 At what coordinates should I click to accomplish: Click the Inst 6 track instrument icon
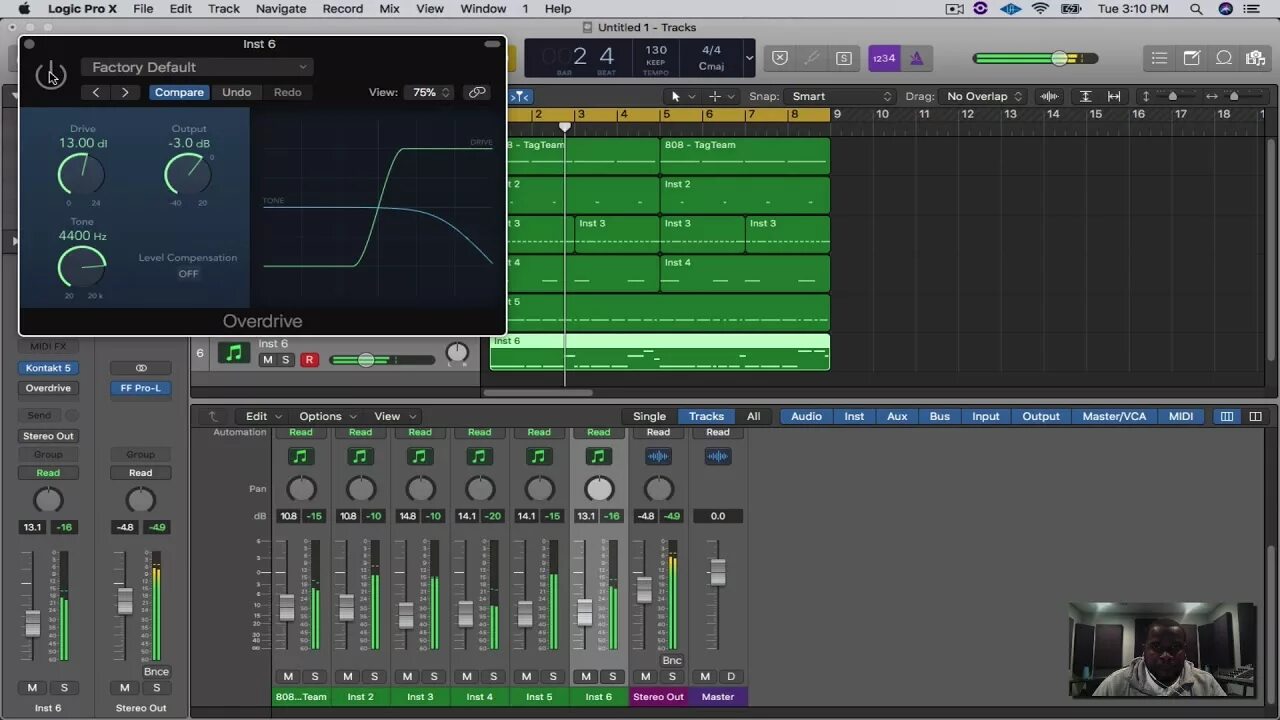235,353
